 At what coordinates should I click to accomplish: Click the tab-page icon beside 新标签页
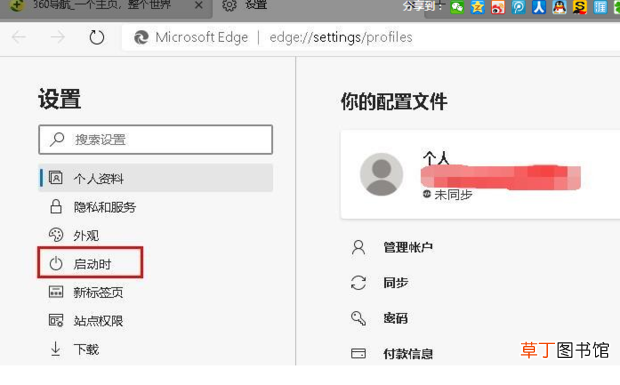pos(56,292)
